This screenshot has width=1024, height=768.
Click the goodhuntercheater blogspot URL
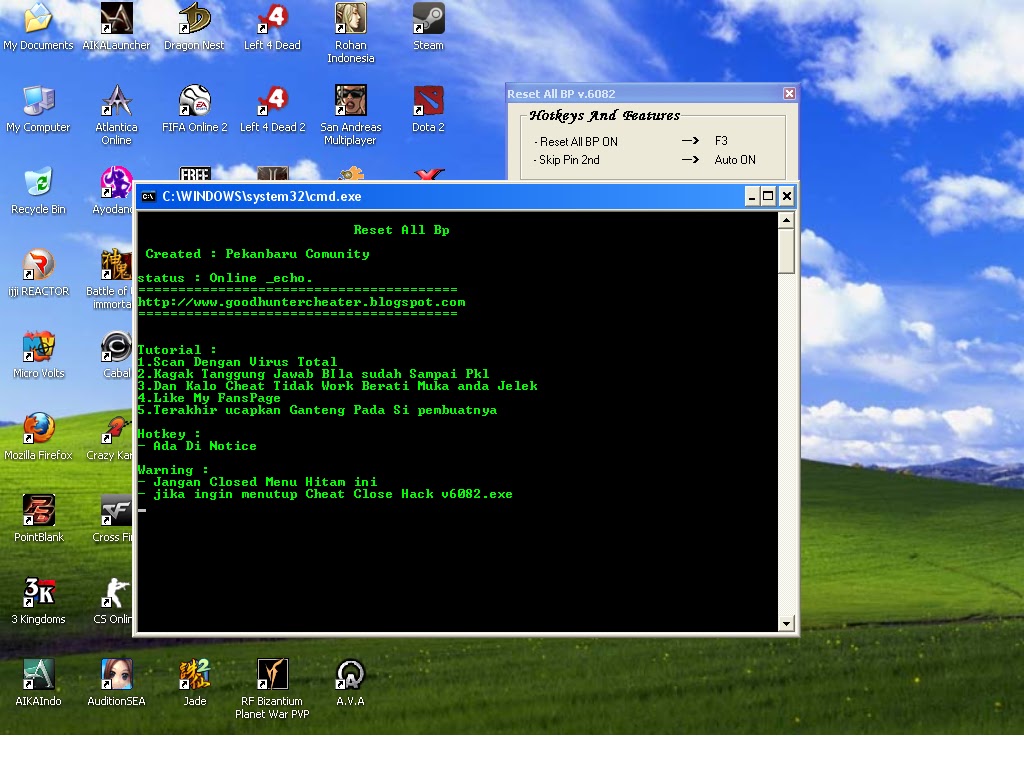(x=301, y=301)
